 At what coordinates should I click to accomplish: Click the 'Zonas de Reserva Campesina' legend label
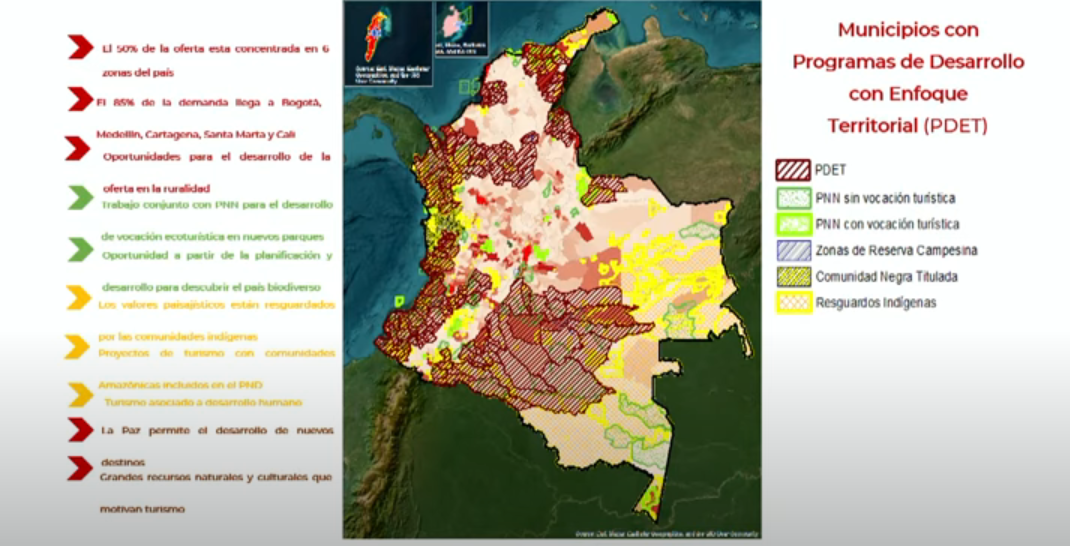coord(896,250)
